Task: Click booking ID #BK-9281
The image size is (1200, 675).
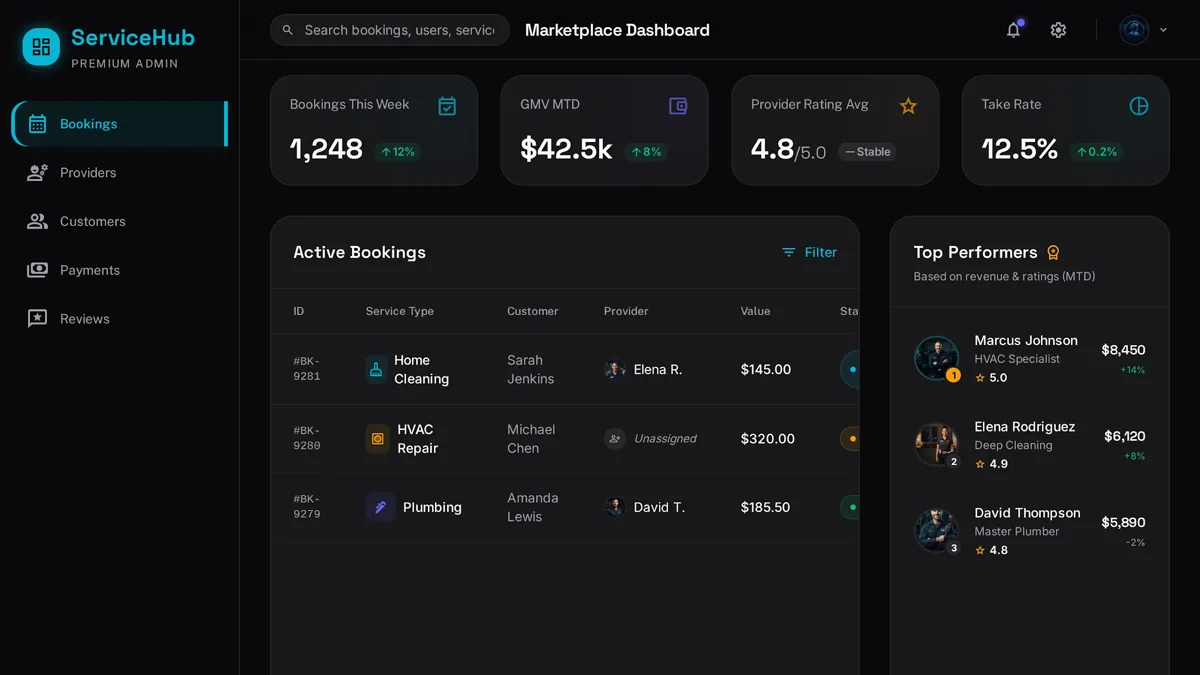Action: (x=307, y=369)
